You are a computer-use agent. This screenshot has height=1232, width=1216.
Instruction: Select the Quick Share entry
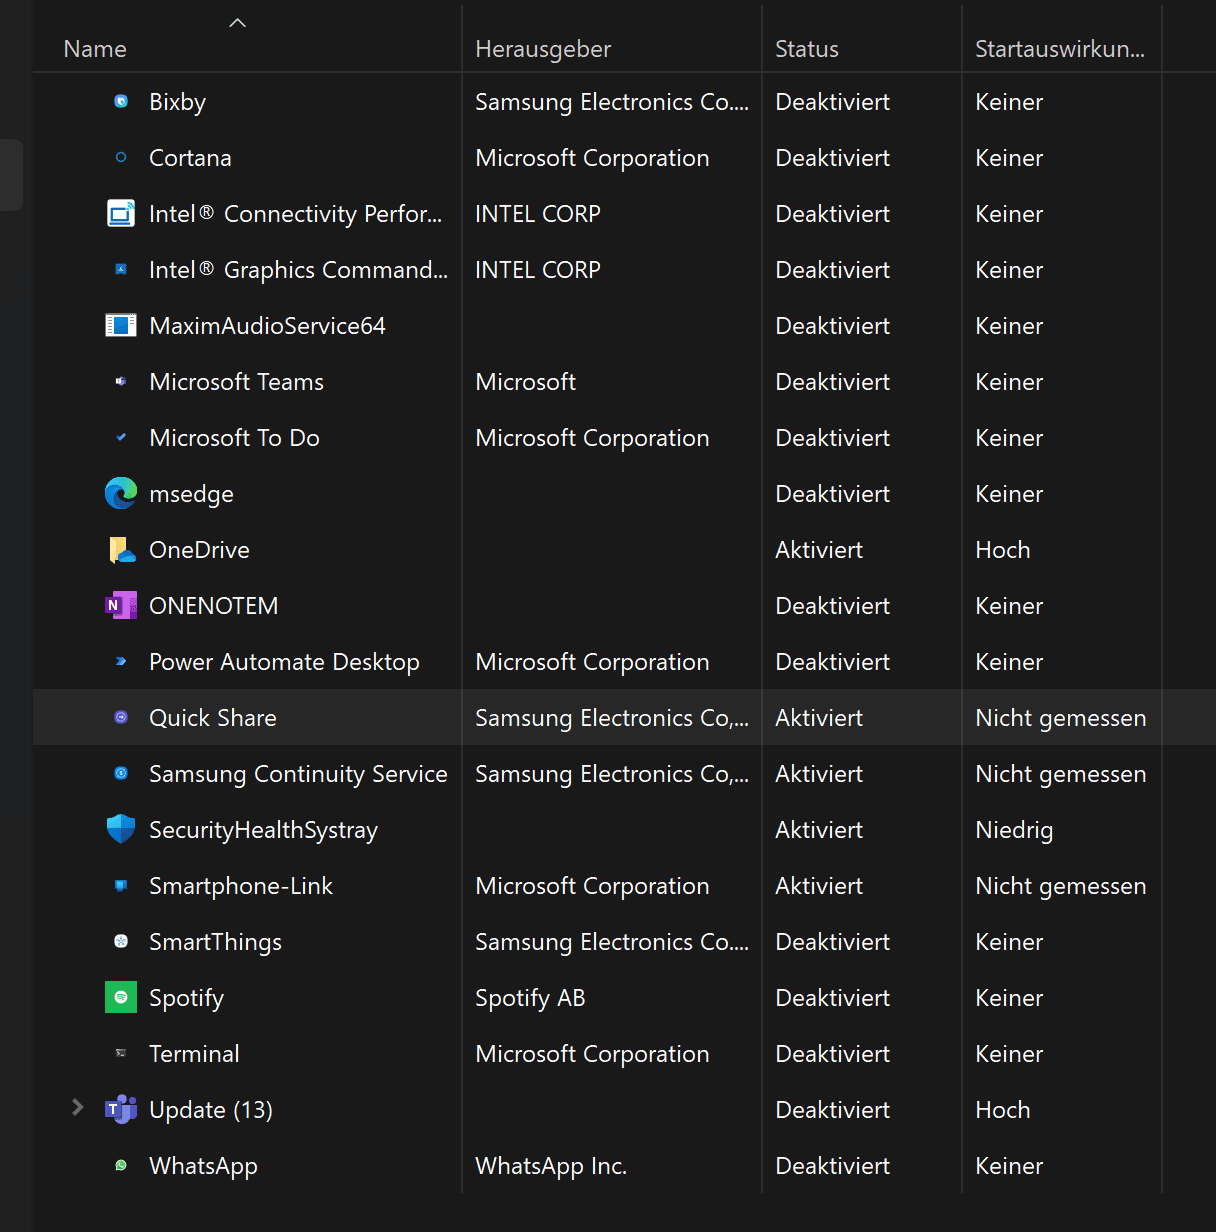(x=213, y=718)
